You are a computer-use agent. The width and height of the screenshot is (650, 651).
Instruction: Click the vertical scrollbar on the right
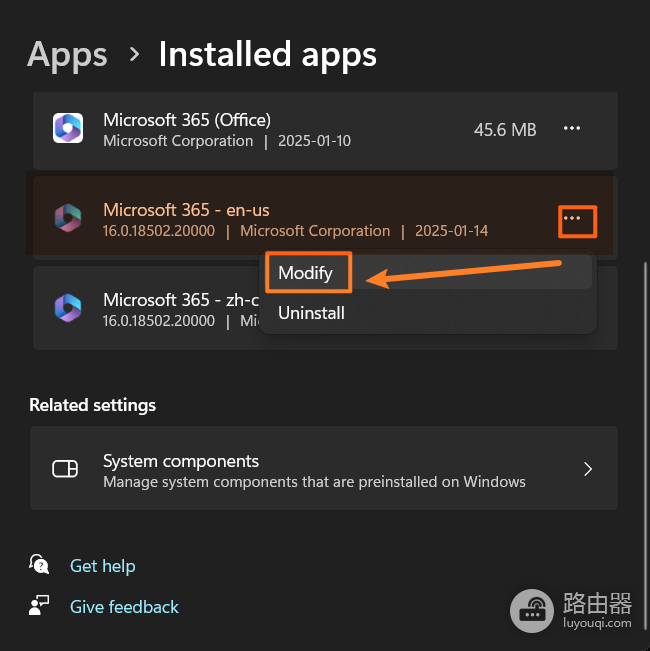645,444
